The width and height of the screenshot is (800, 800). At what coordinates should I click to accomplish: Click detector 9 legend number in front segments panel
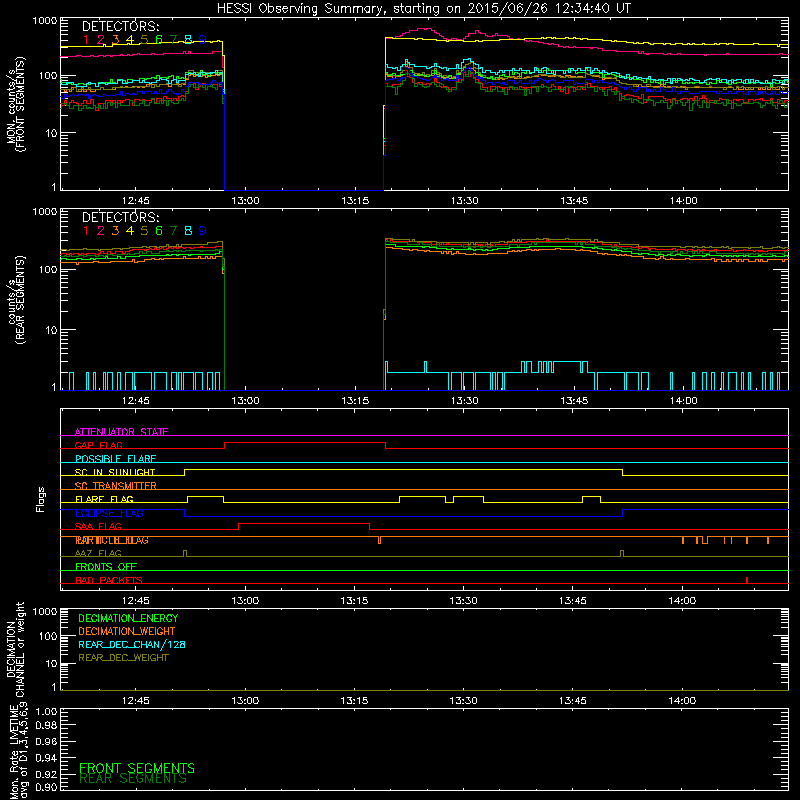203,40
